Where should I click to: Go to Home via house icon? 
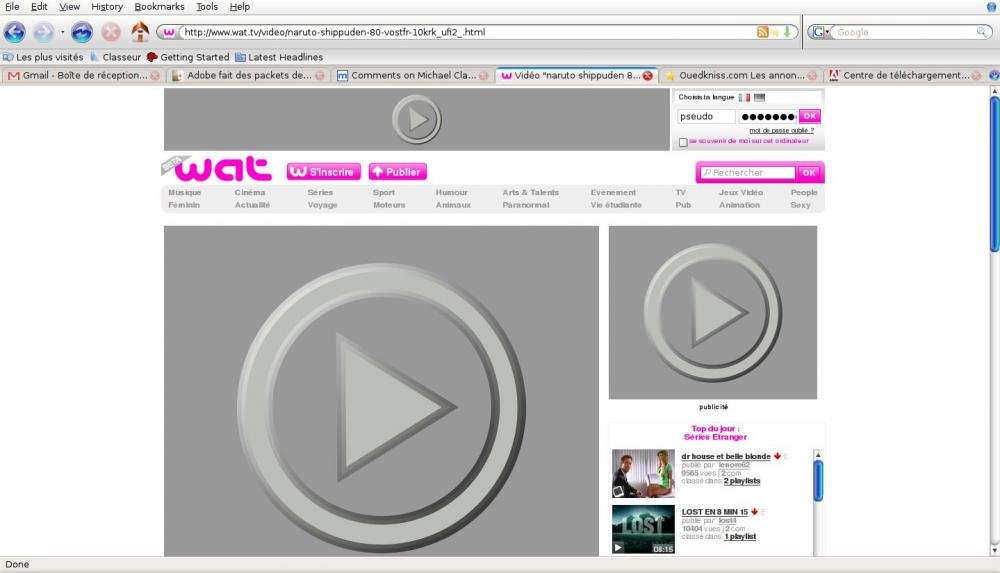pos(140,32)
